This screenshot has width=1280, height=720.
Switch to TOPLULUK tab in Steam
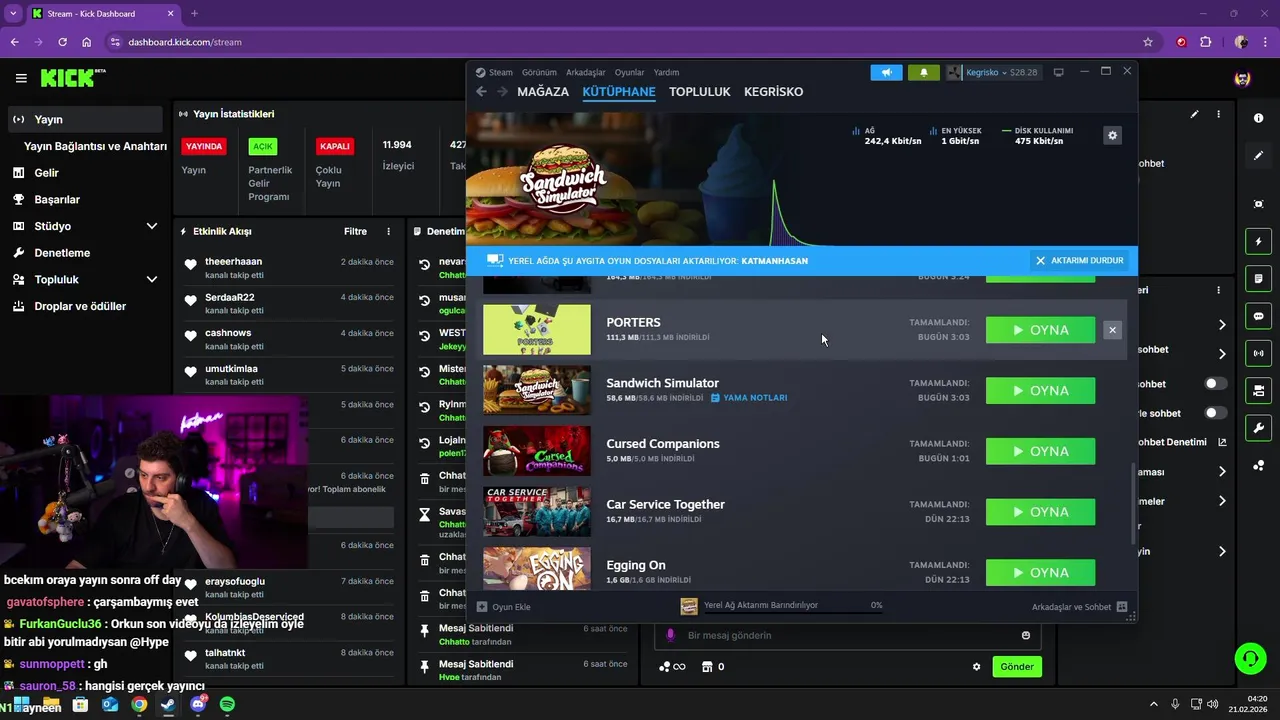[700, 92]
